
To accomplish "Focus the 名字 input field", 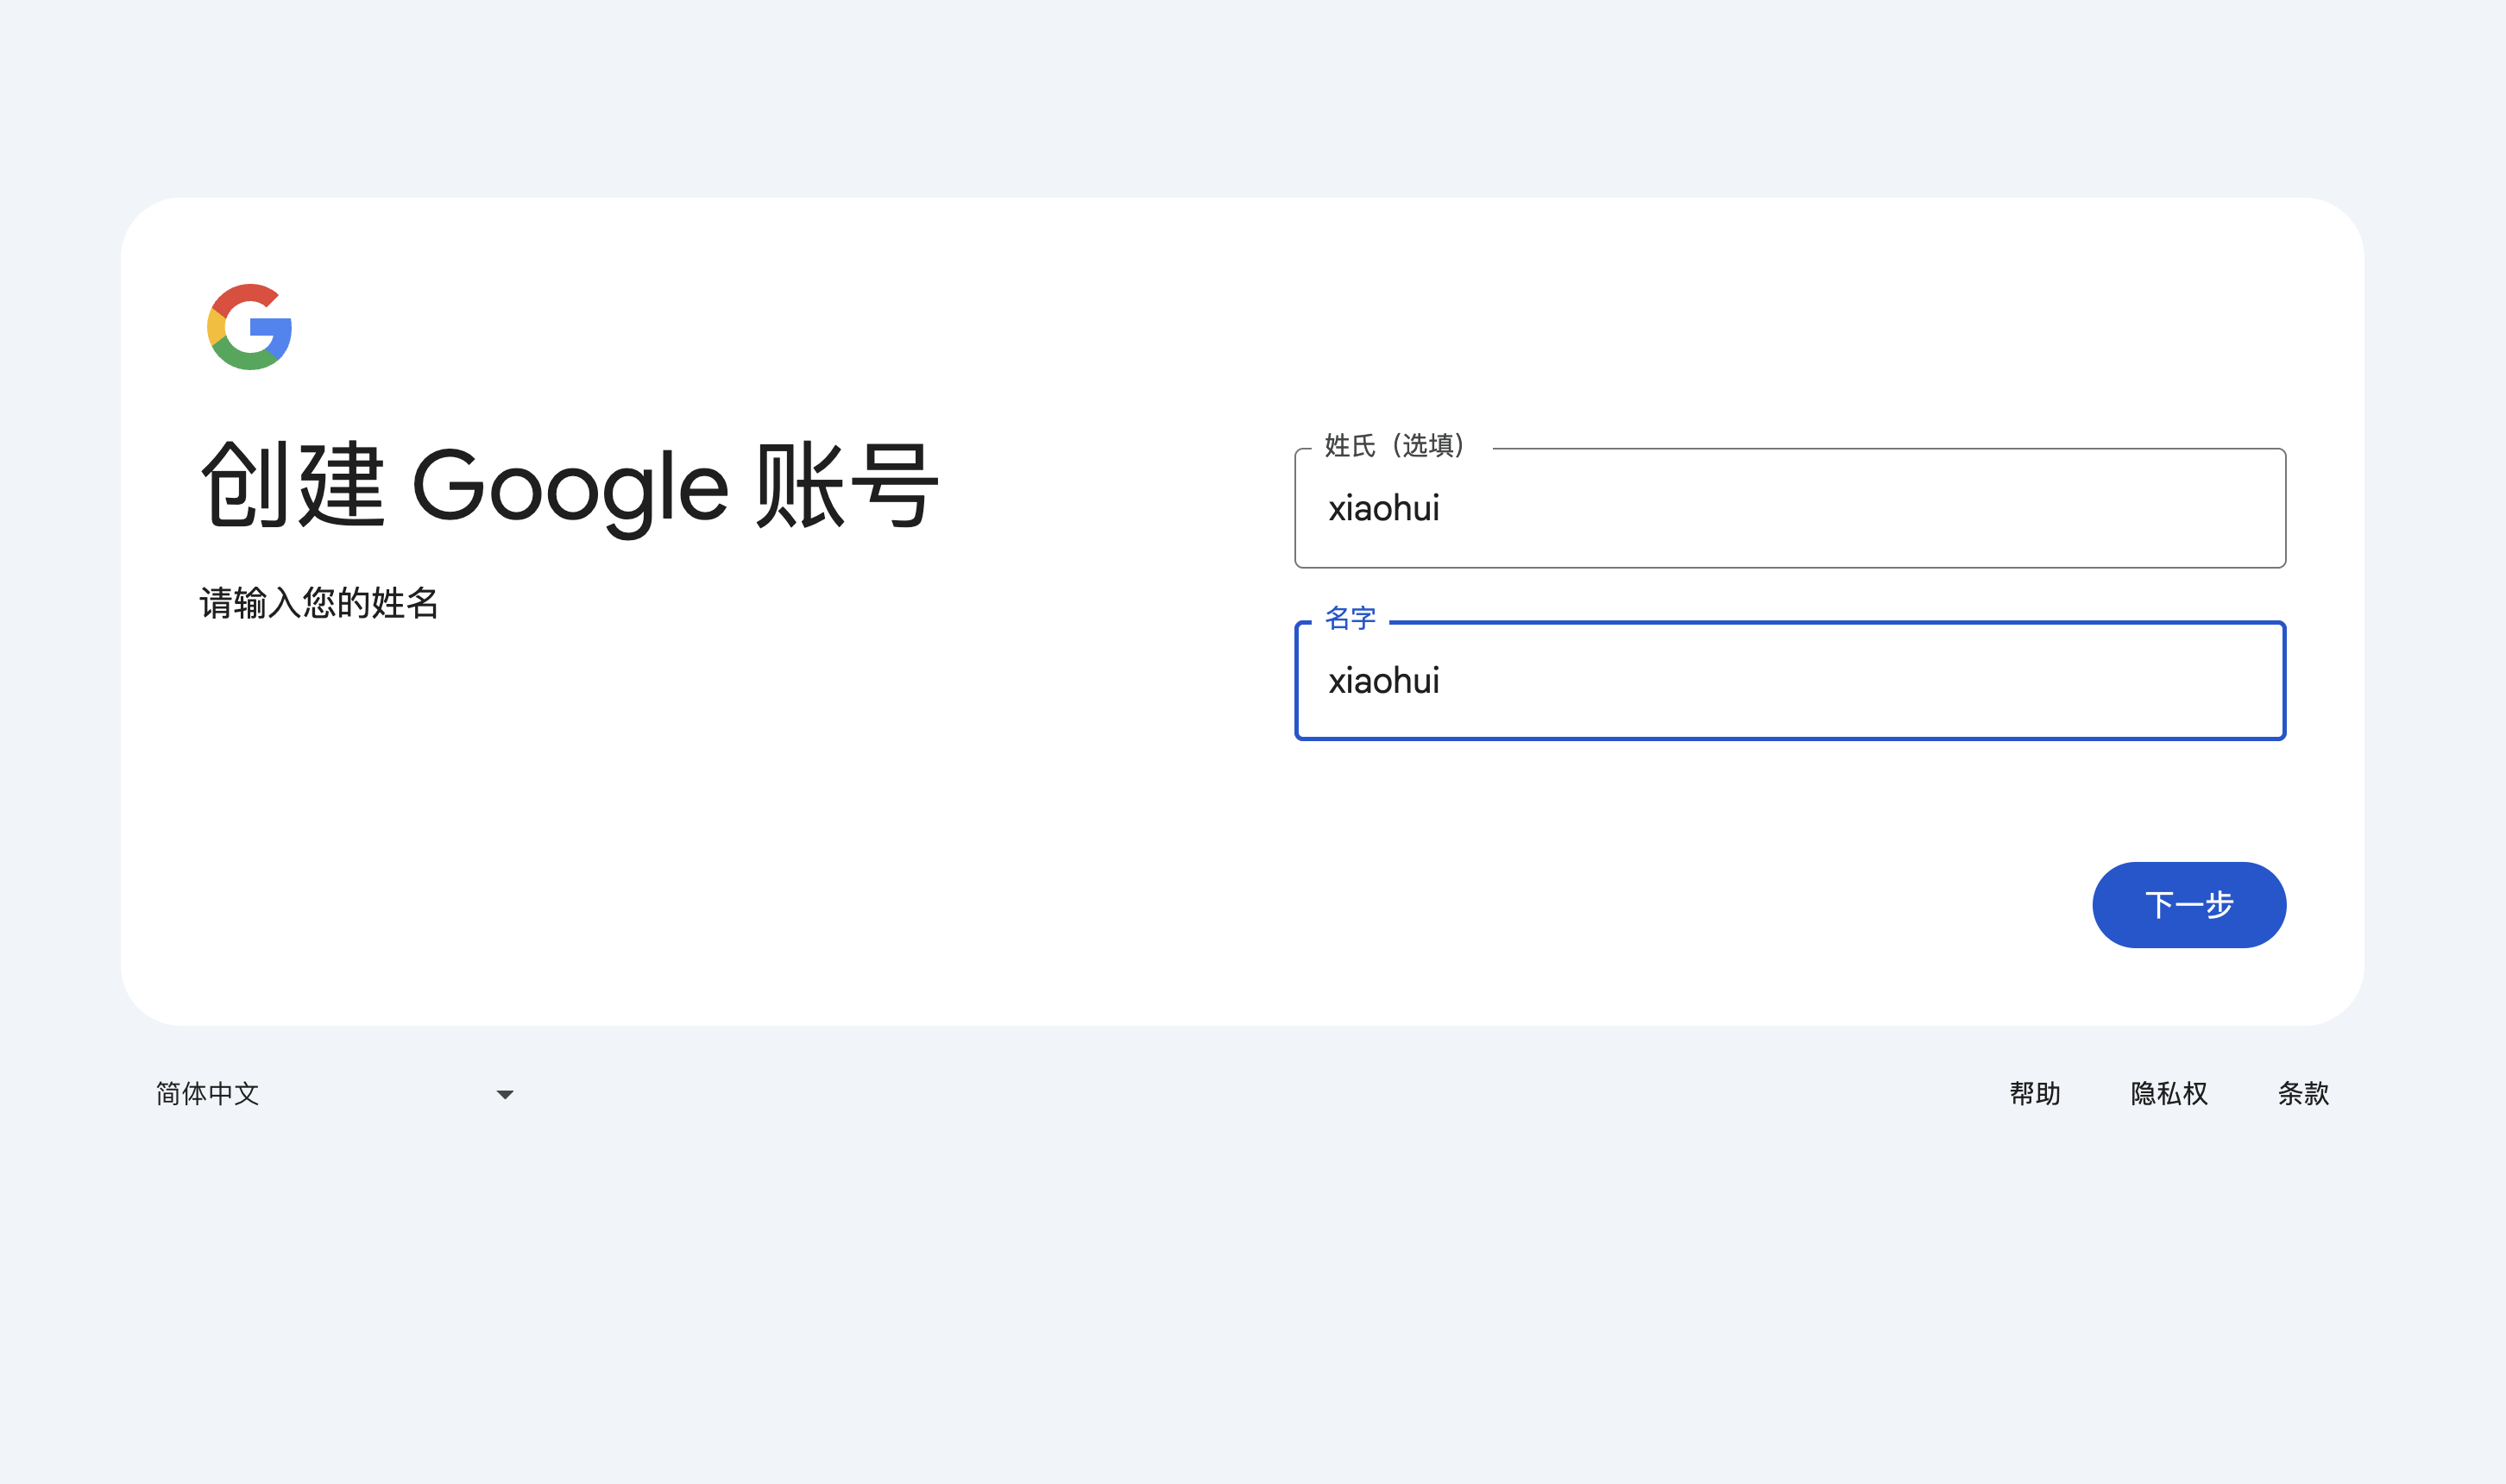I will (x=1788, y=681).
